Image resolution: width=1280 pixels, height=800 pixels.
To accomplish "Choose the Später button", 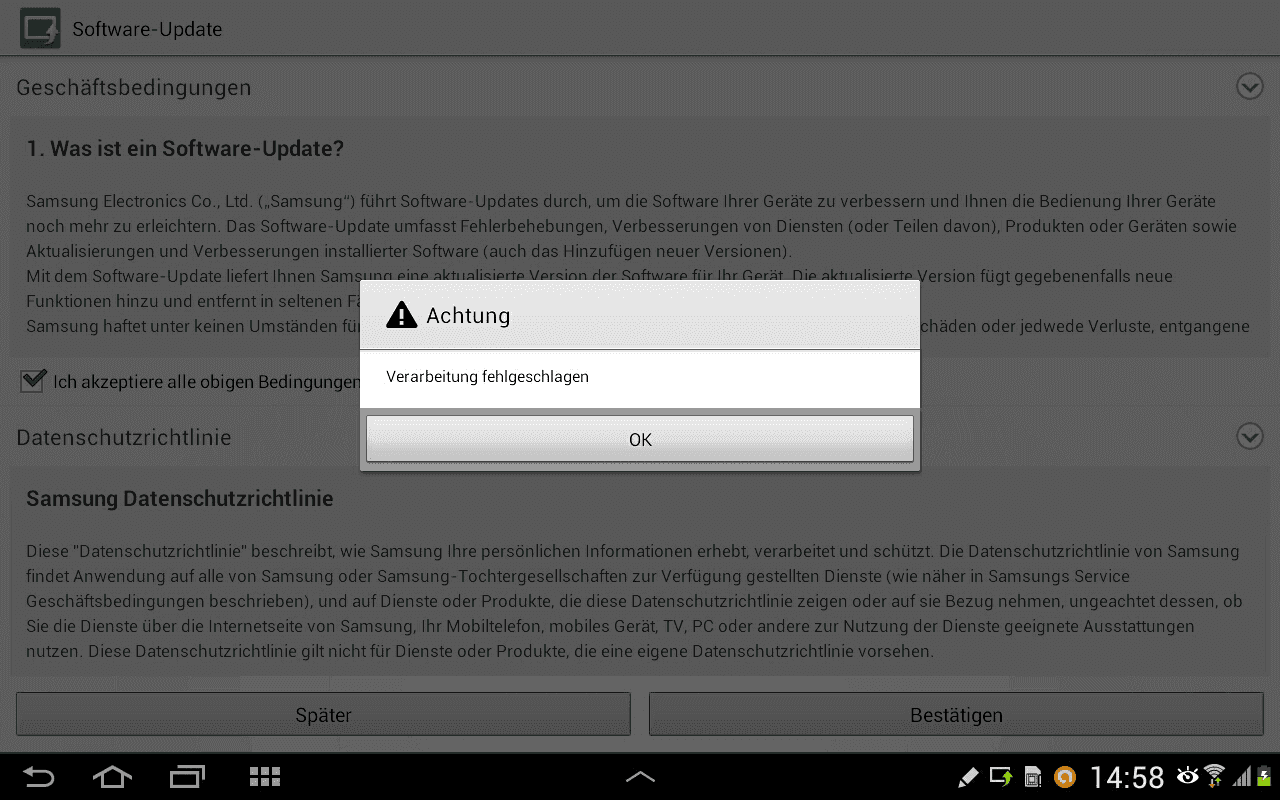I will pos(323,715).
